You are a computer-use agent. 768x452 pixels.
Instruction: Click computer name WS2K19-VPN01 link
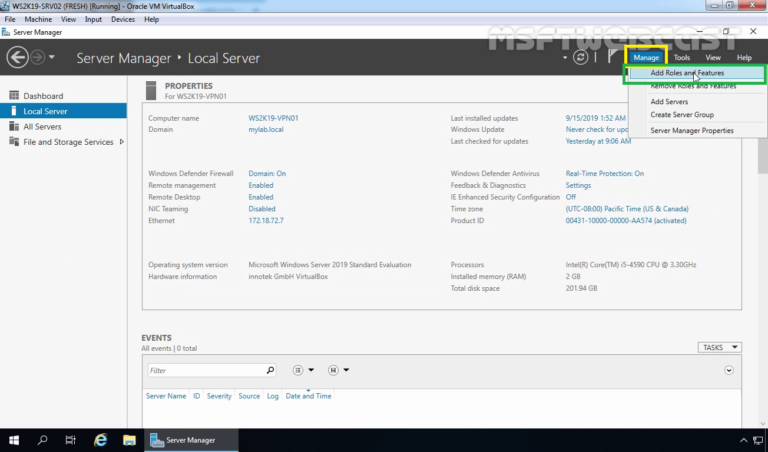pyautogui.click(x=273, y=118)
